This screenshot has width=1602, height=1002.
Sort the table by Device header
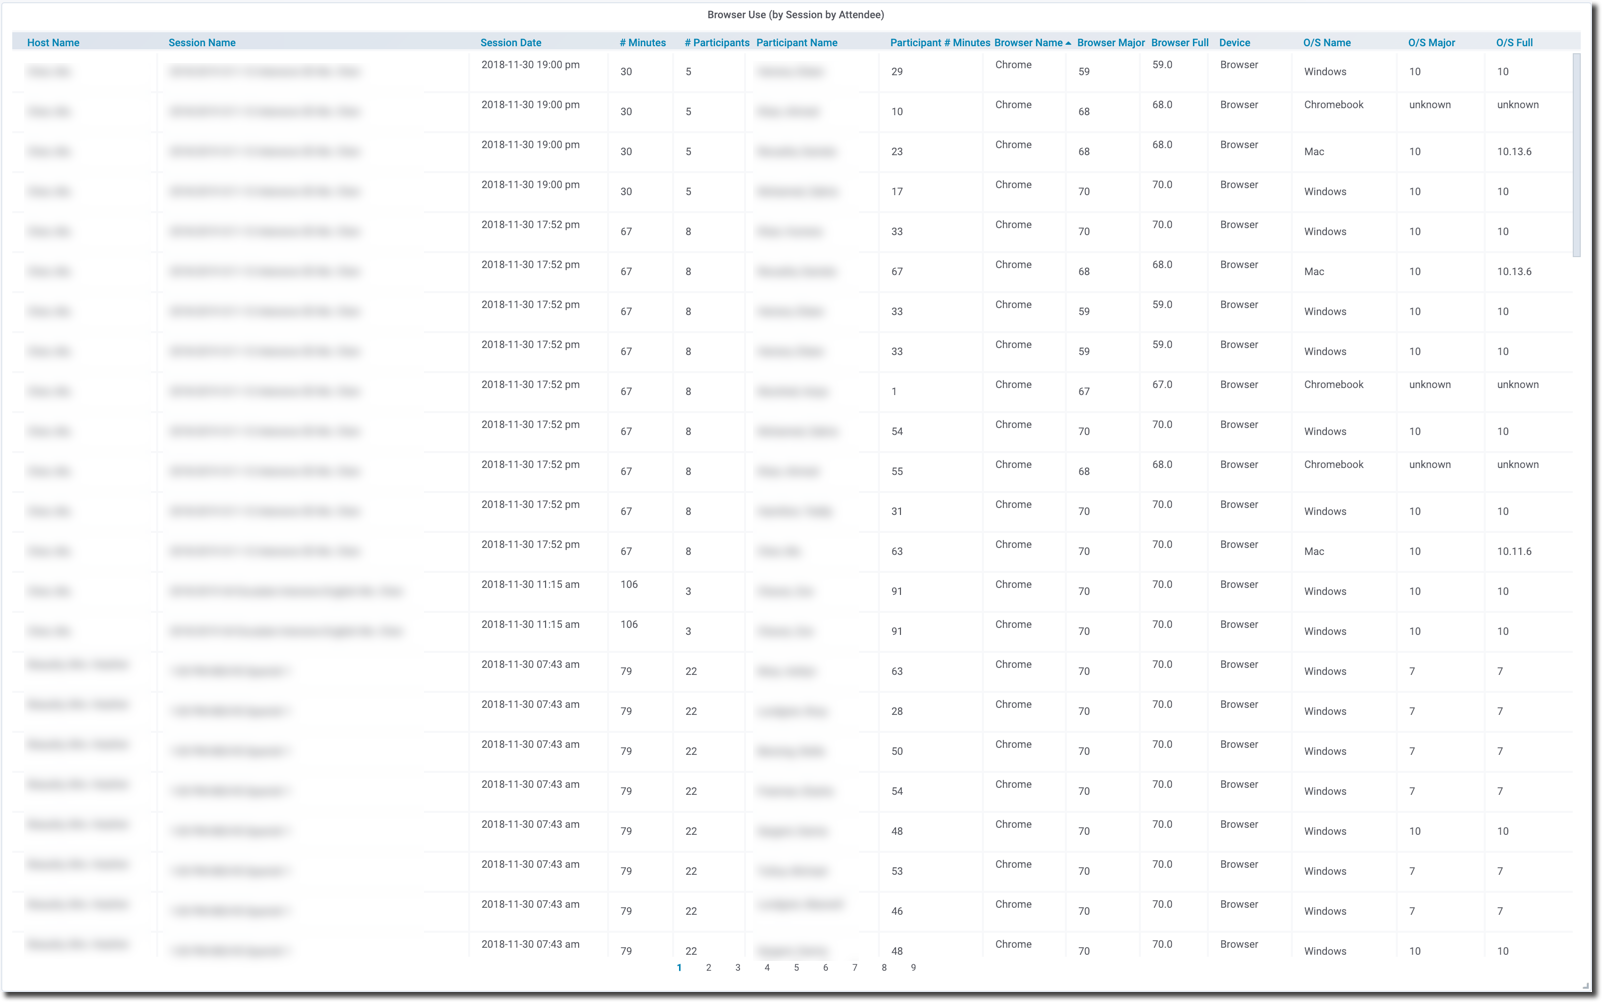click(1234, 43)
